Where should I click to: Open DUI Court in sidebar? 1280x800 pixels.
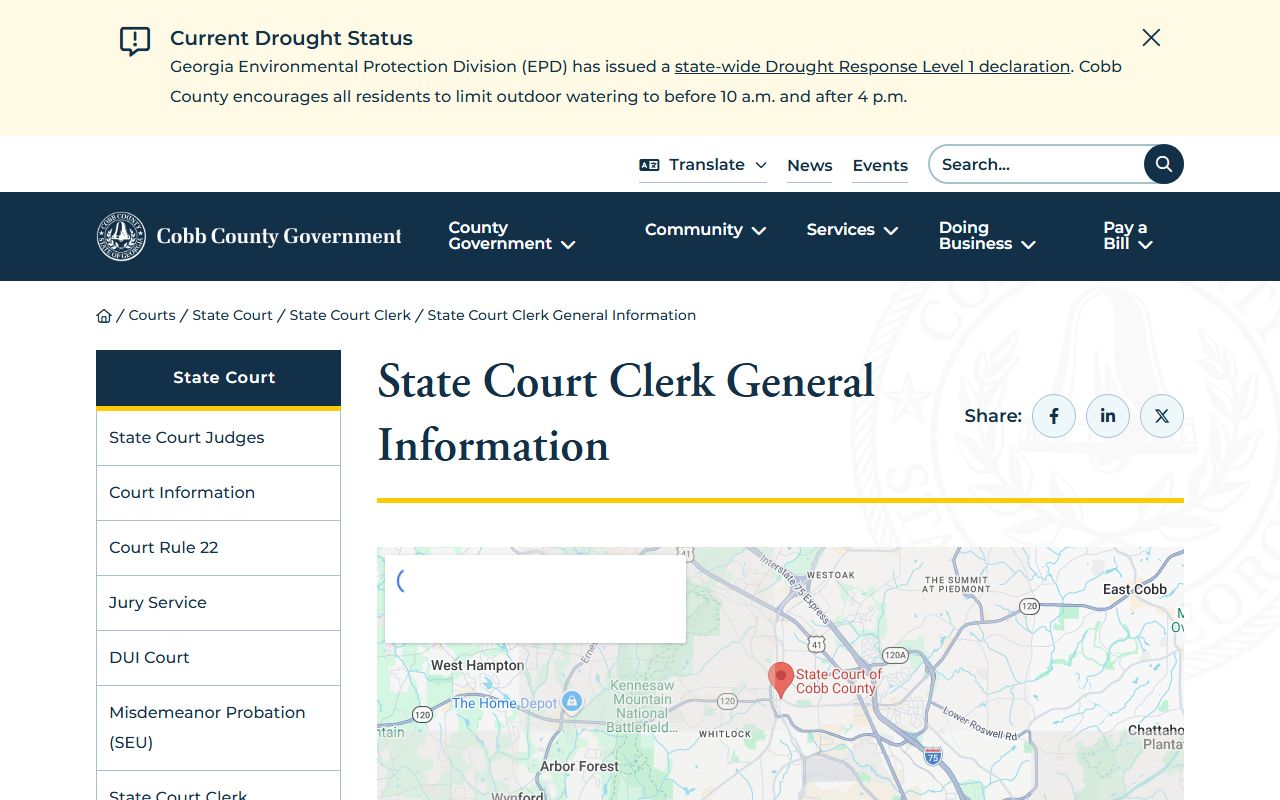click(x=218, y=658)
